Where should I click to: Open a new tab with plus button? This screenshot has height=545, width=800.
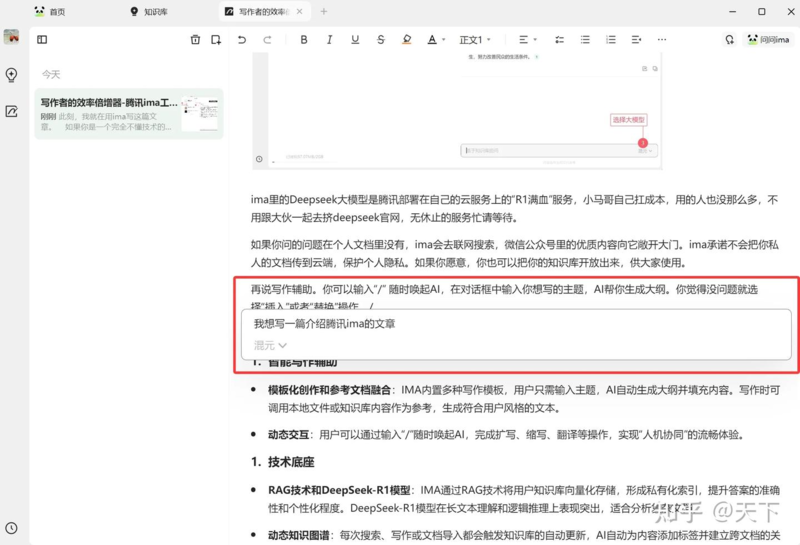point(324,12)
